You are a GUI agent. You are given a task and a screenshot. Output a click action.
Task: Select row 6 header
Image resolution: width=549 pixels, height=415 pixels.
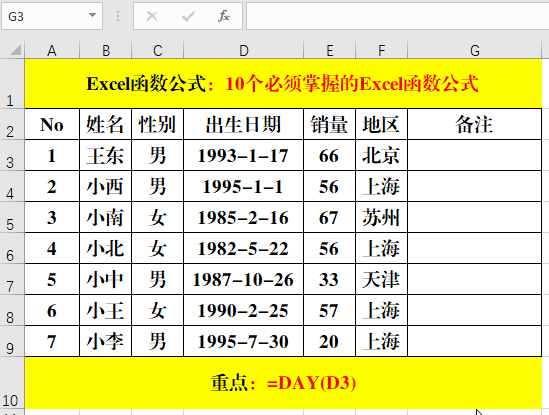12,248
